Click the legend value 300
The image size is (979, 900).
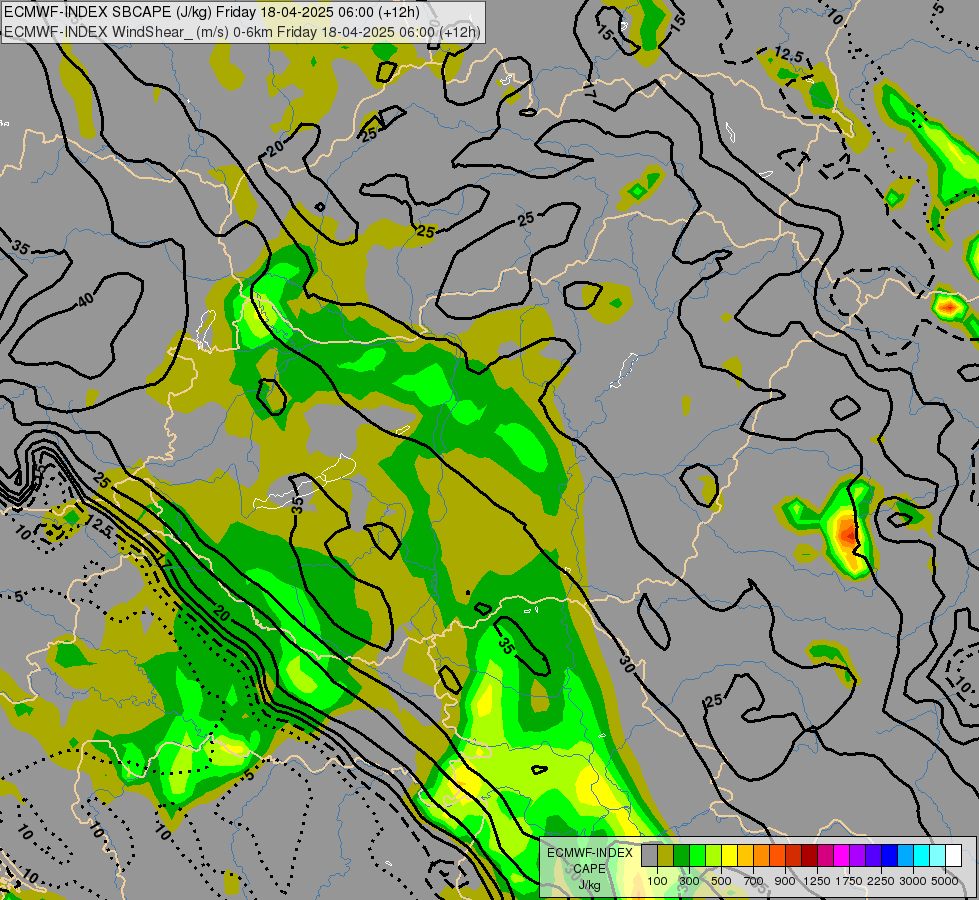tap(689, 881)
